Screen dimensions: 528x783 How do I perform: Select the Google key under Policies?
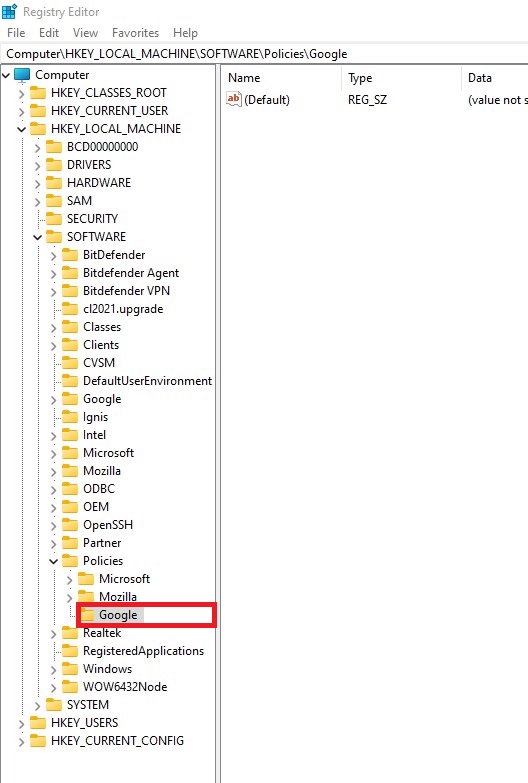coord(118,615)
